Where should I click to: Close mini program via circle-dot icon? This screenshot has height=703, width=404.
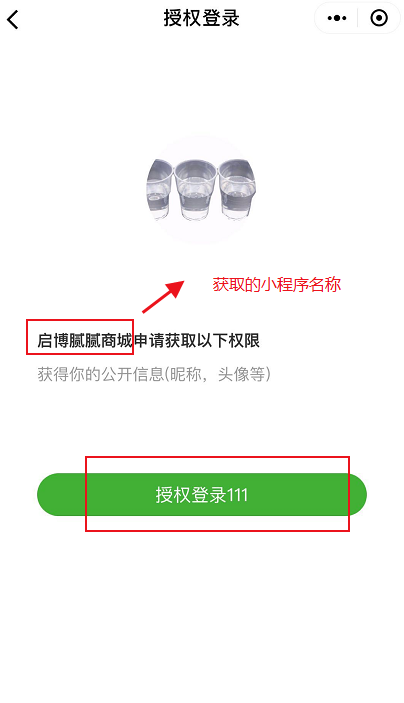click(x=379, y=18)
